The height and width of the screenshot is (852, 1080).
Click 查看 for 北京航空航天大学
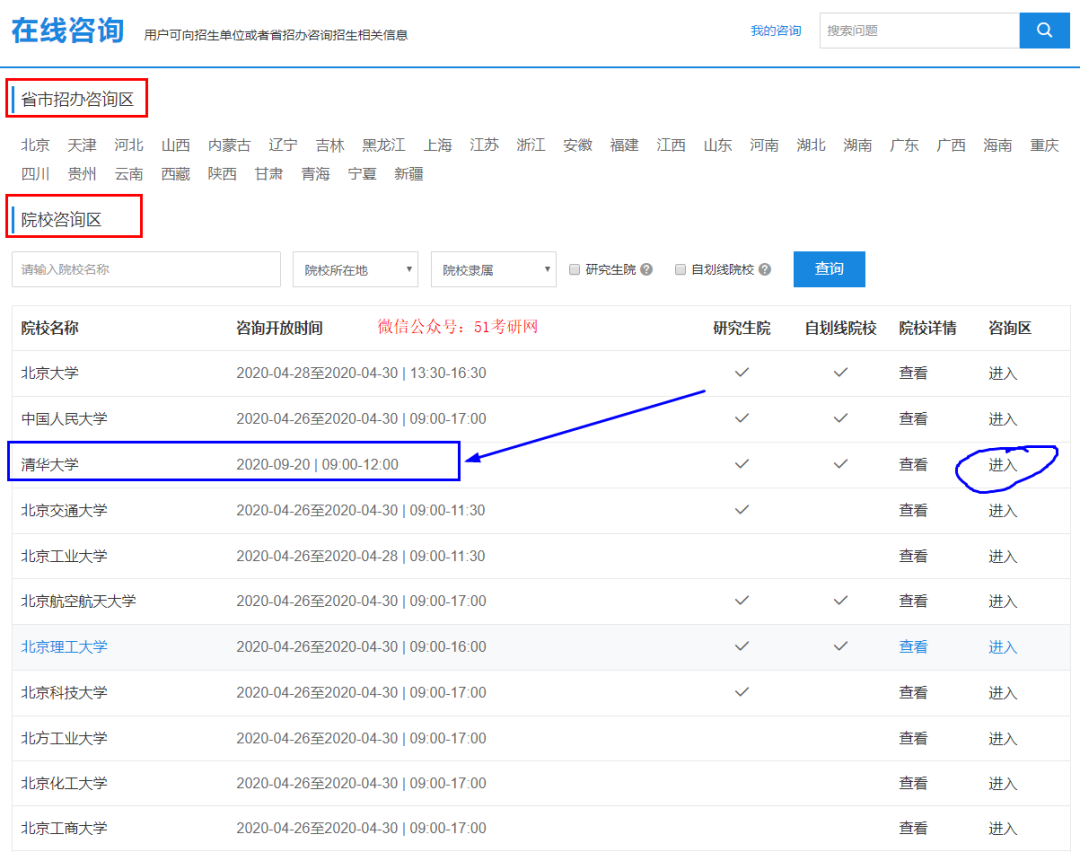(x=912, y=601)
